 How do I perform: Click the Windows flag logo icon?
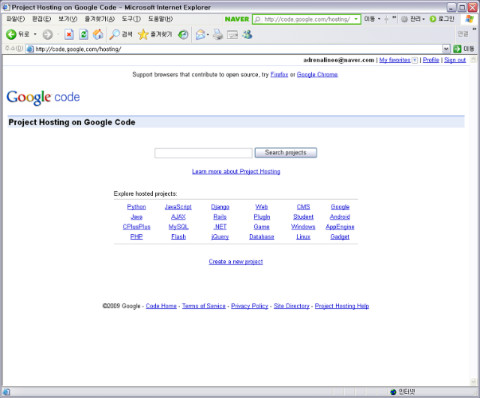pos(470,19)
